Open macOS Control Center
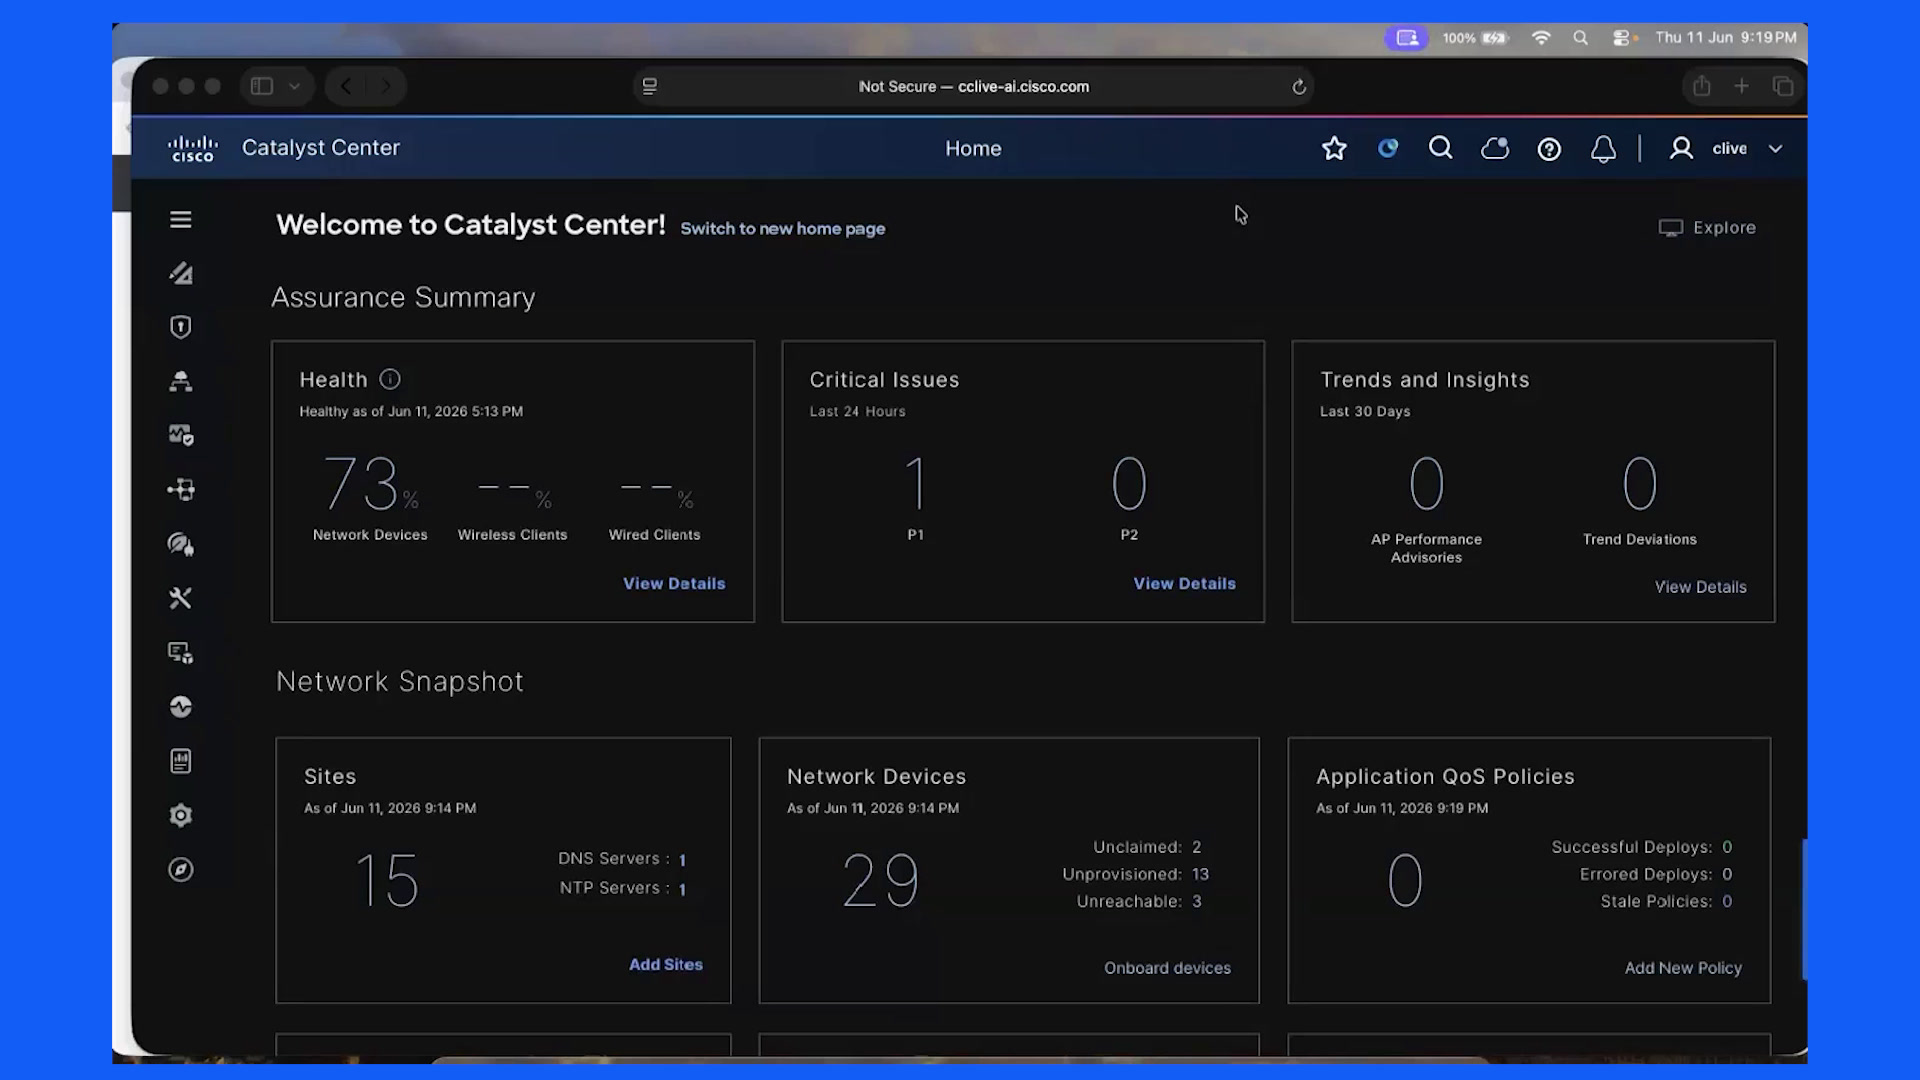 pyautogui.click(x=1623, y=38)
